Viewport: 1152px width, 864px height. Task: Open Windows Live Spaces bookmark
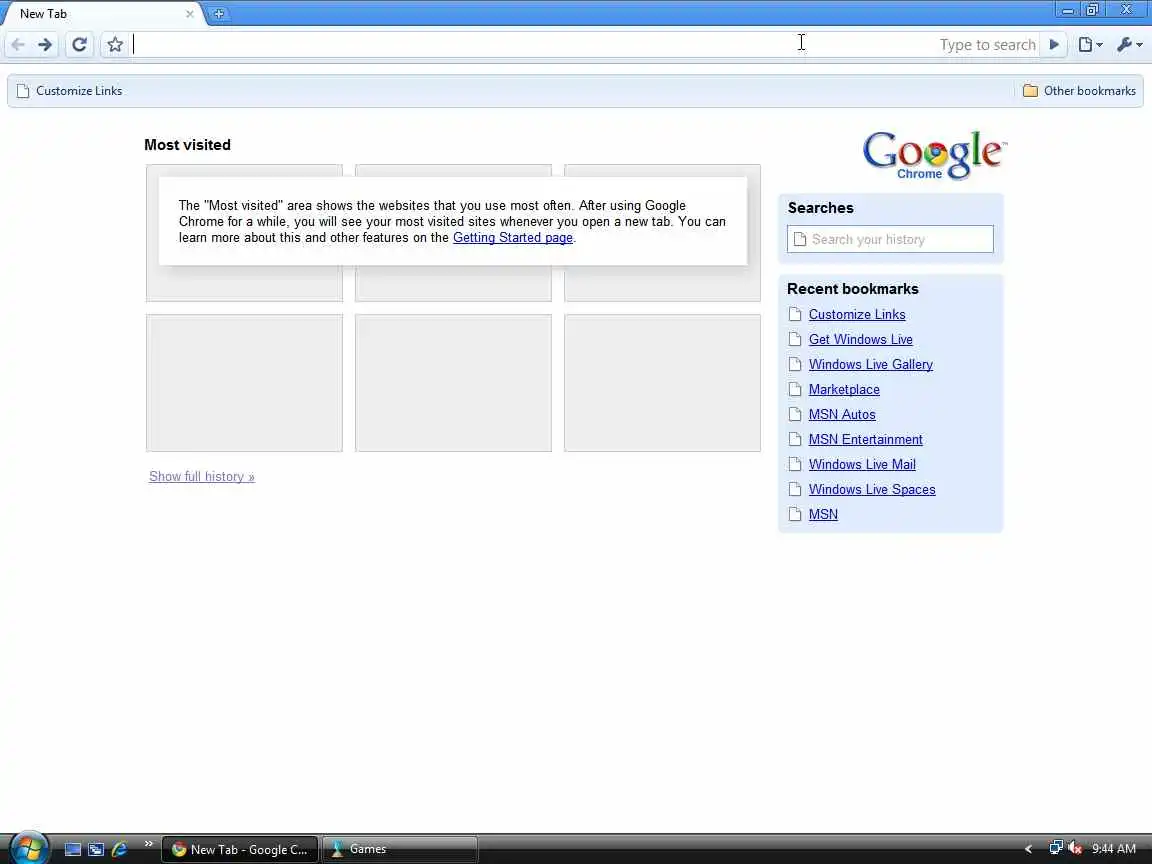click(872, 489)
